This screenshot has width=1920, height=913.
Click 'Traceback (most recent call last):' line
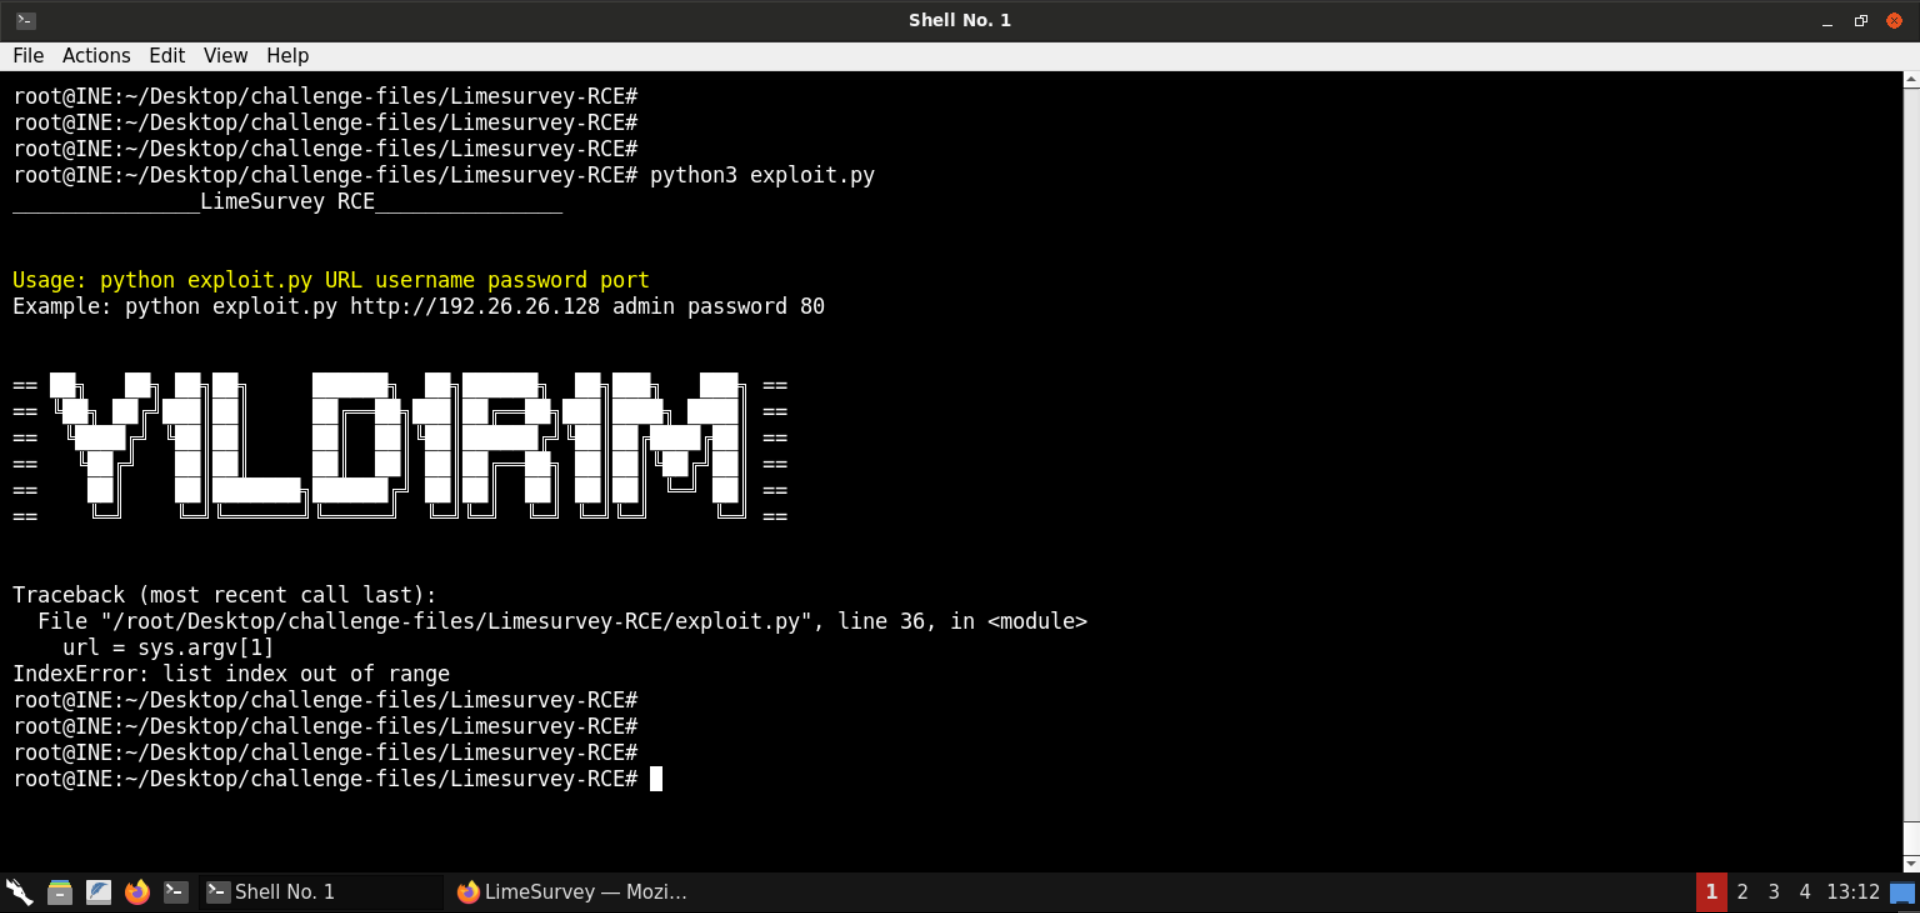point(224,595)
